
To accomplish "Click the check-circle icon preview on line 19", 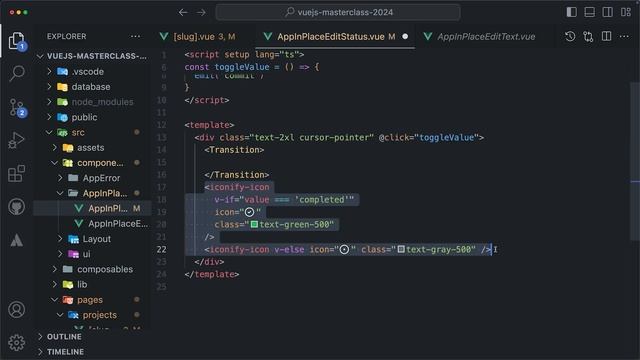I will 249,212.
